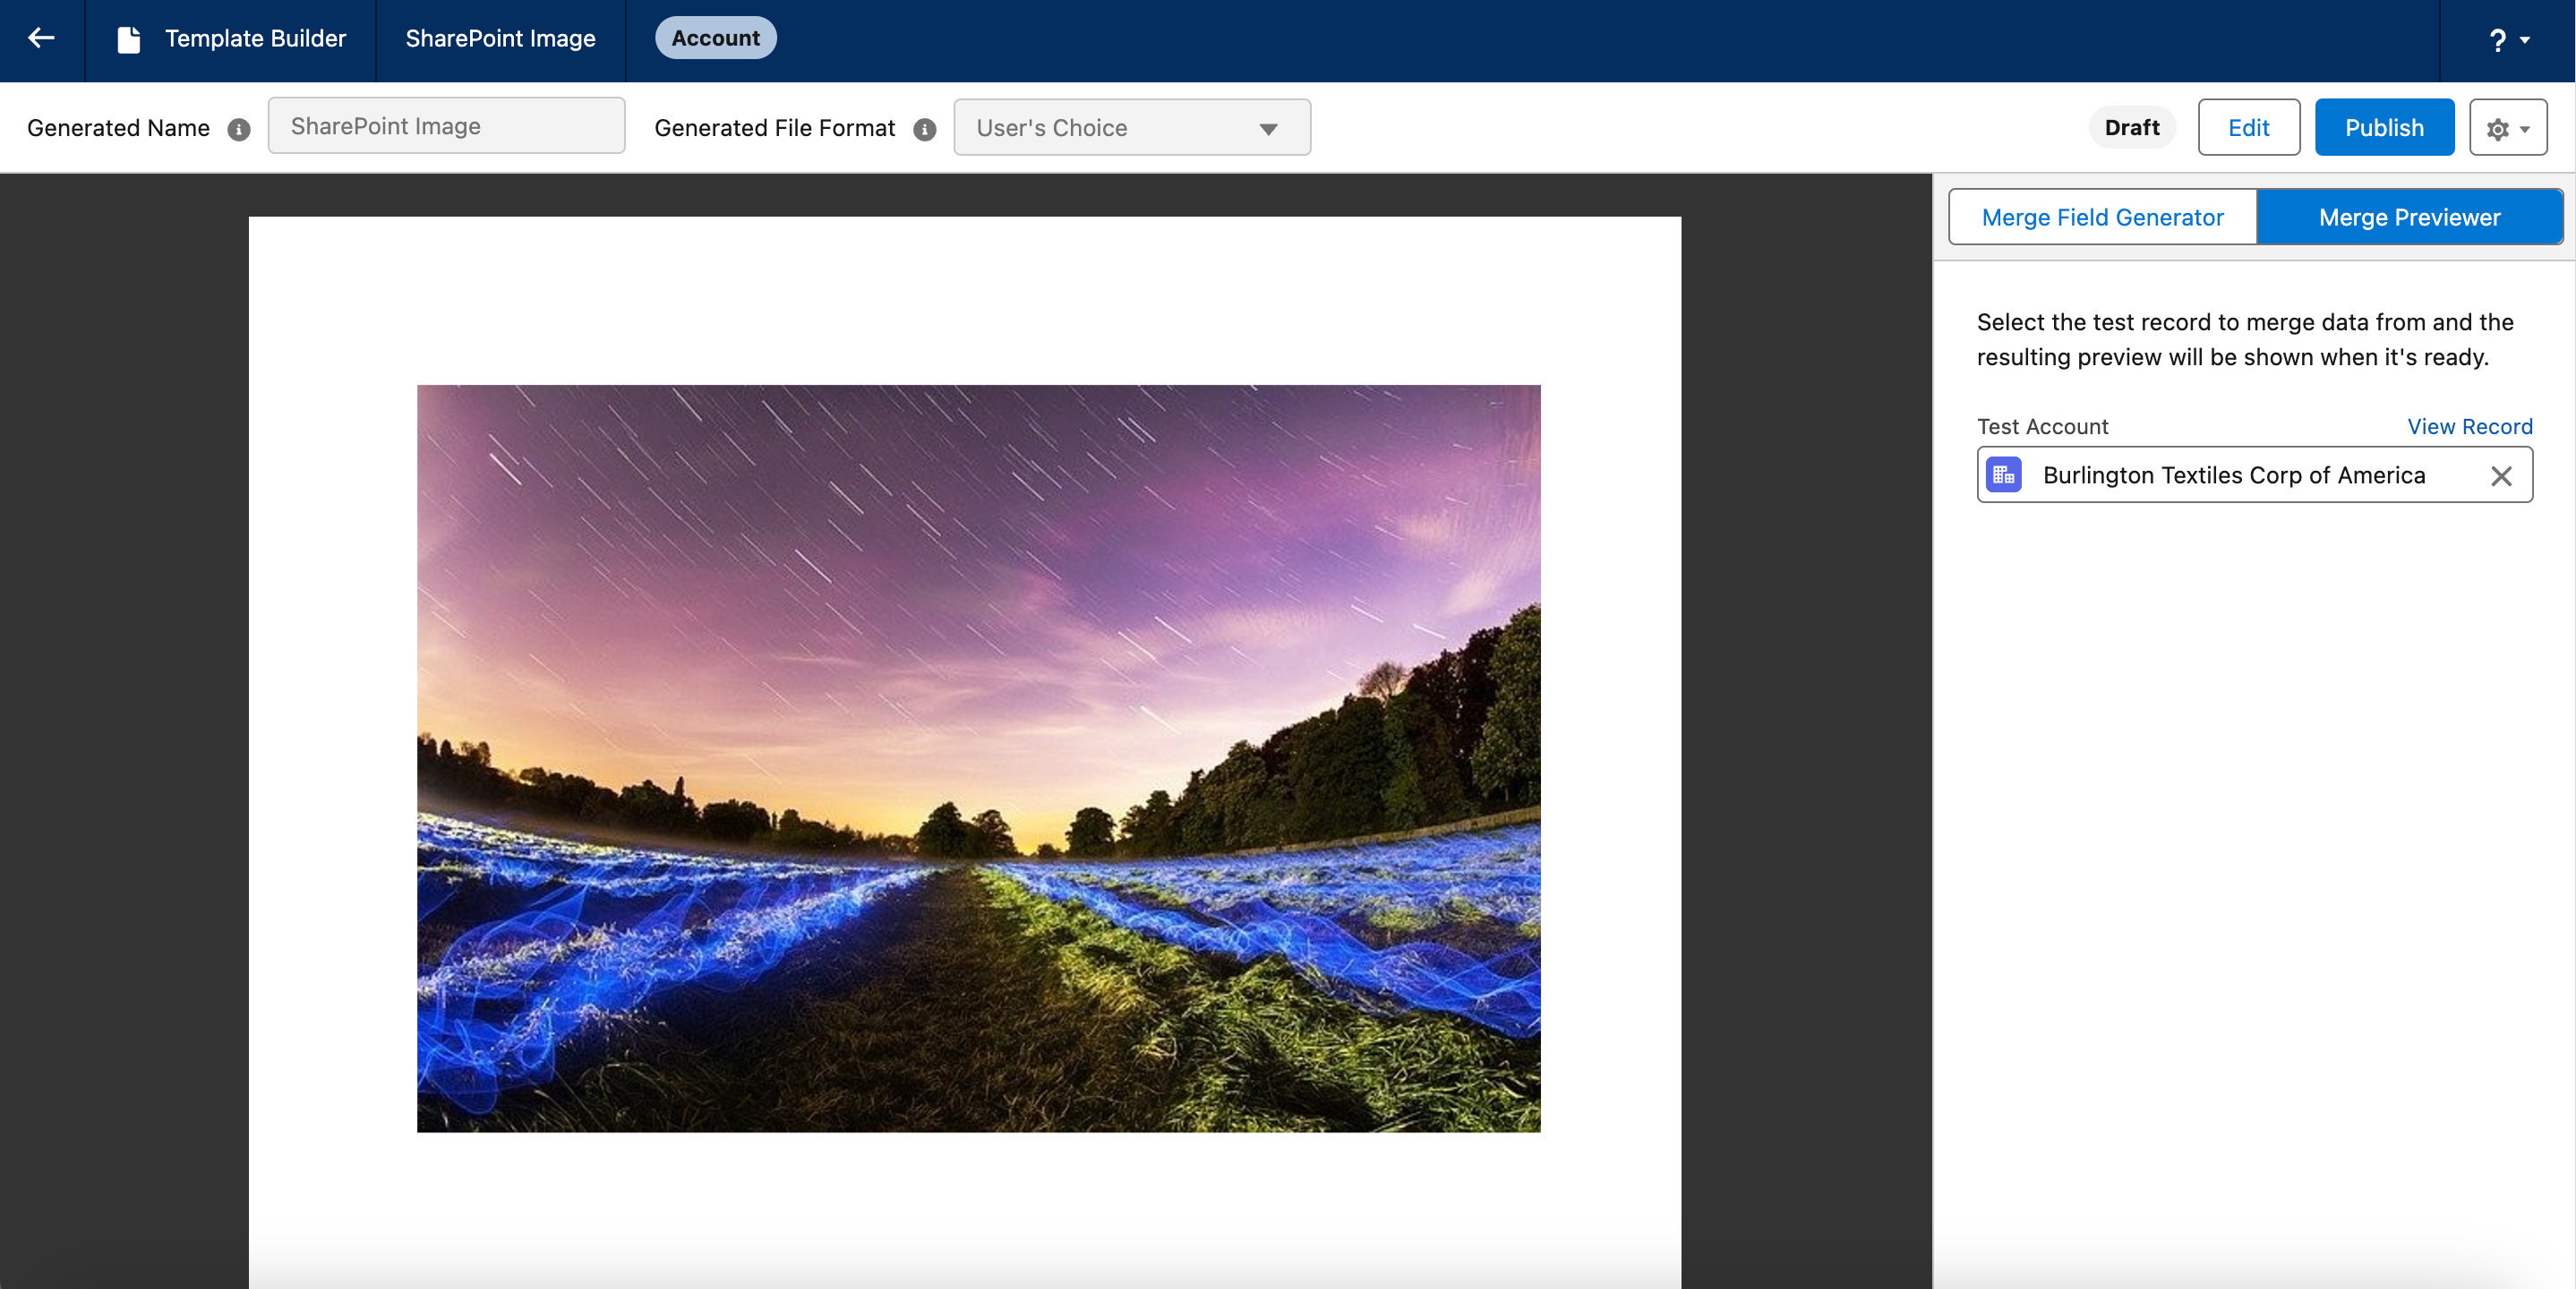Click the Account object pill
Image resolution: width=2576 pixels, height=1289 pixels.
point(715,38)
